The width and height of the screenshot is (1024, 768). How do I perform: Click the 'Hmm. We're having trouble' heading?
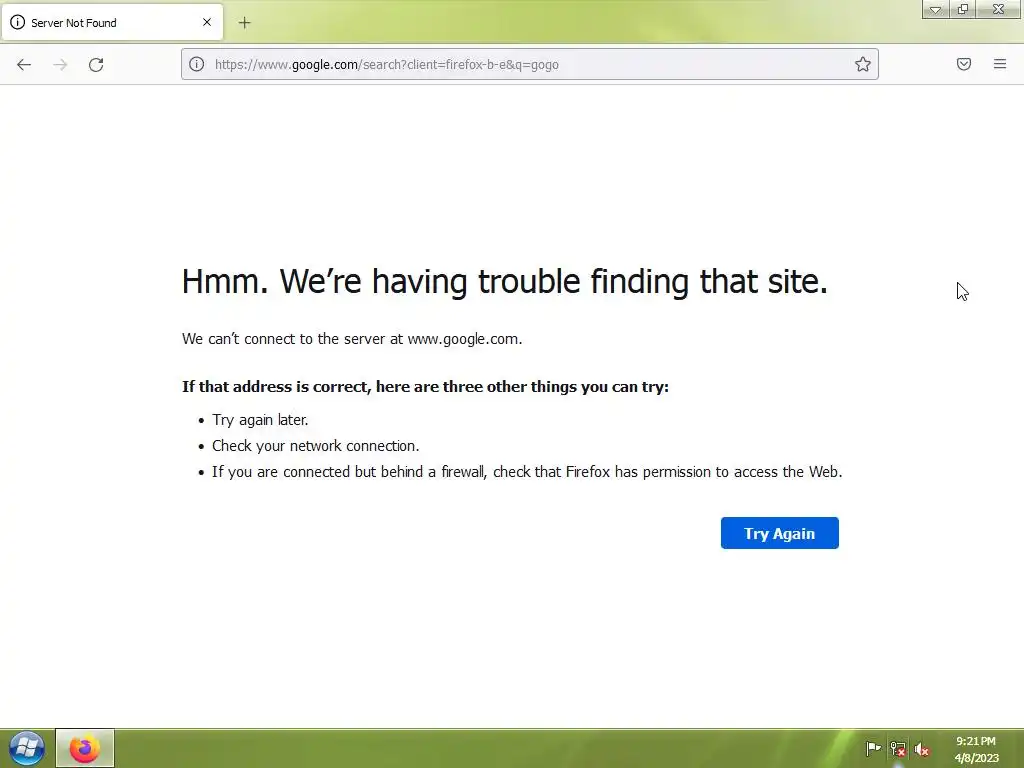pyautogui.click(x=505, y=281)
